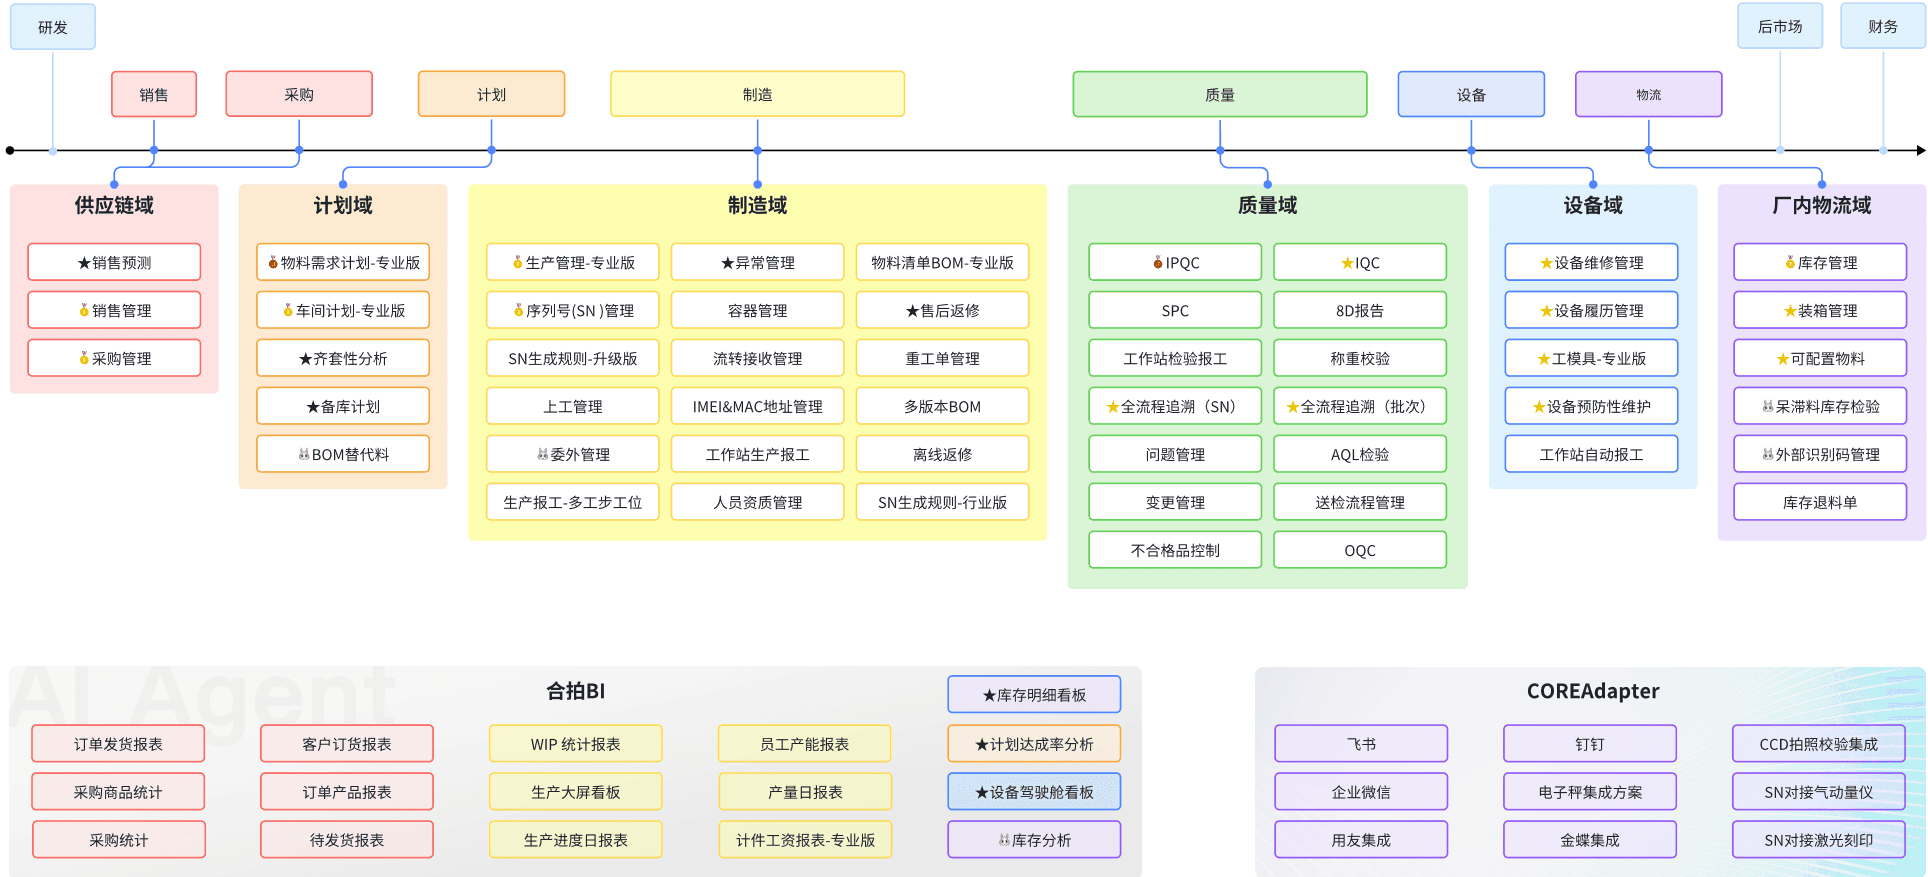The width and height of the screenshot is (1928, 877).
Task: Click the medal icon on 销售管理
Action: coord(84,310)
